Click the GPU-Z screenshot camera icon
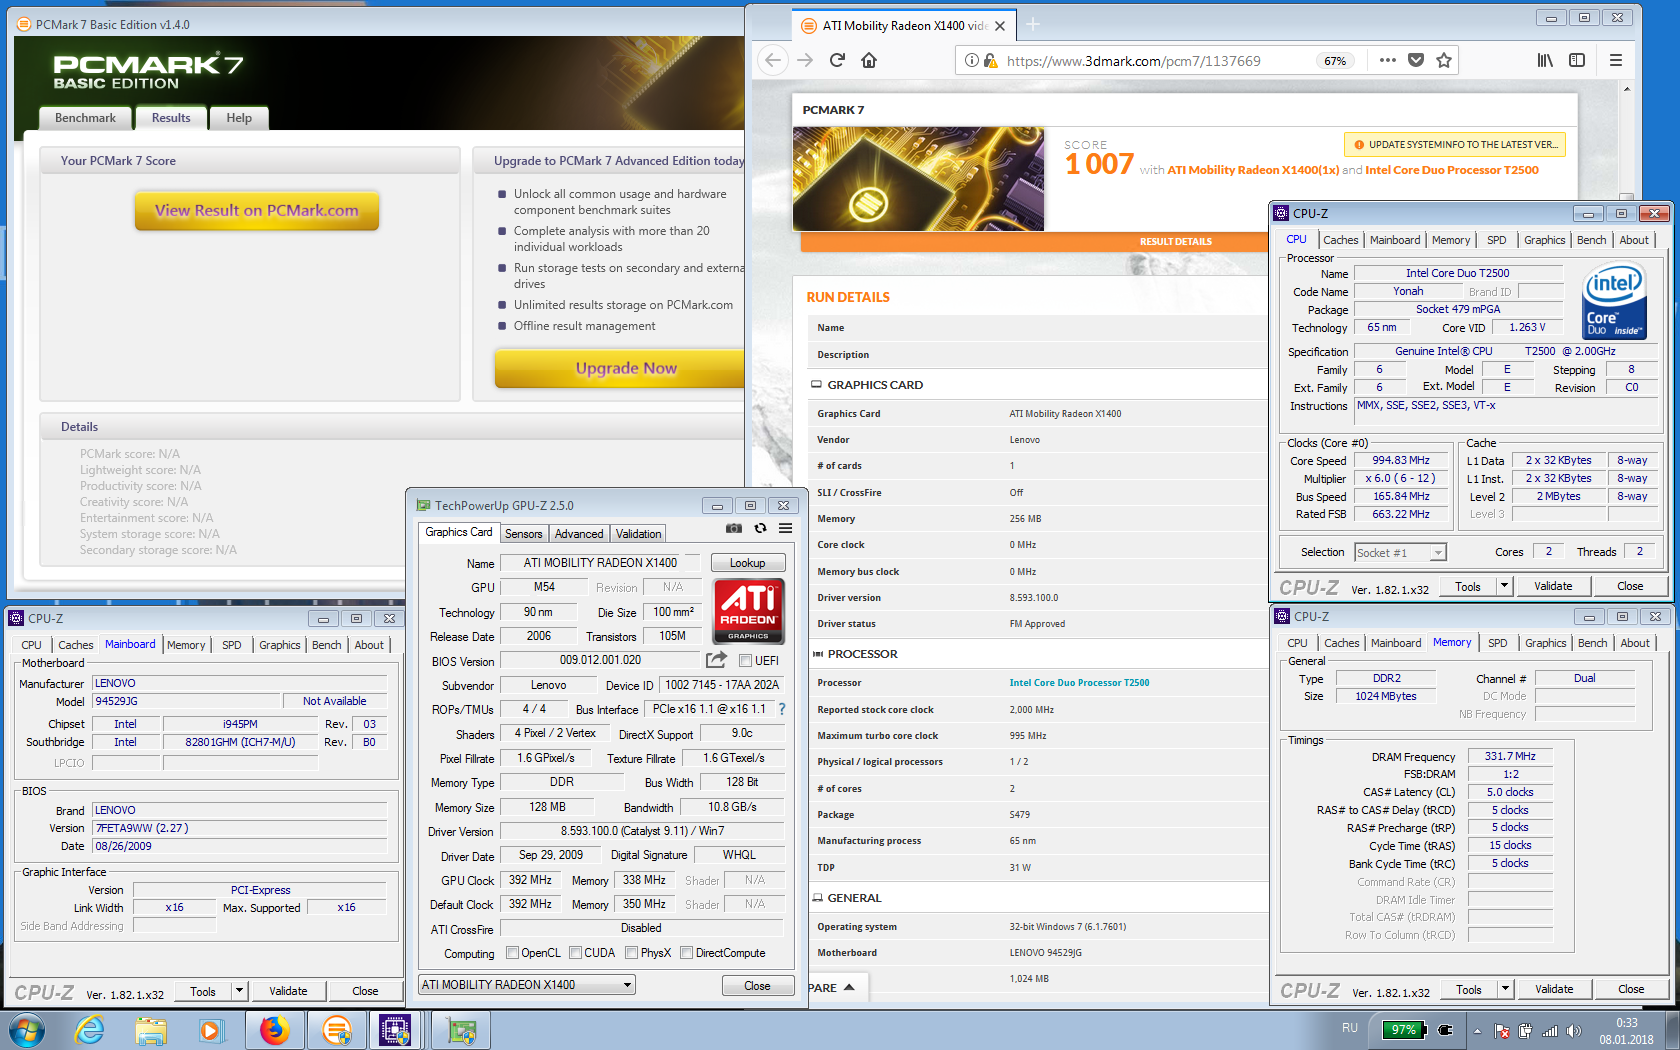 point(734,528)
